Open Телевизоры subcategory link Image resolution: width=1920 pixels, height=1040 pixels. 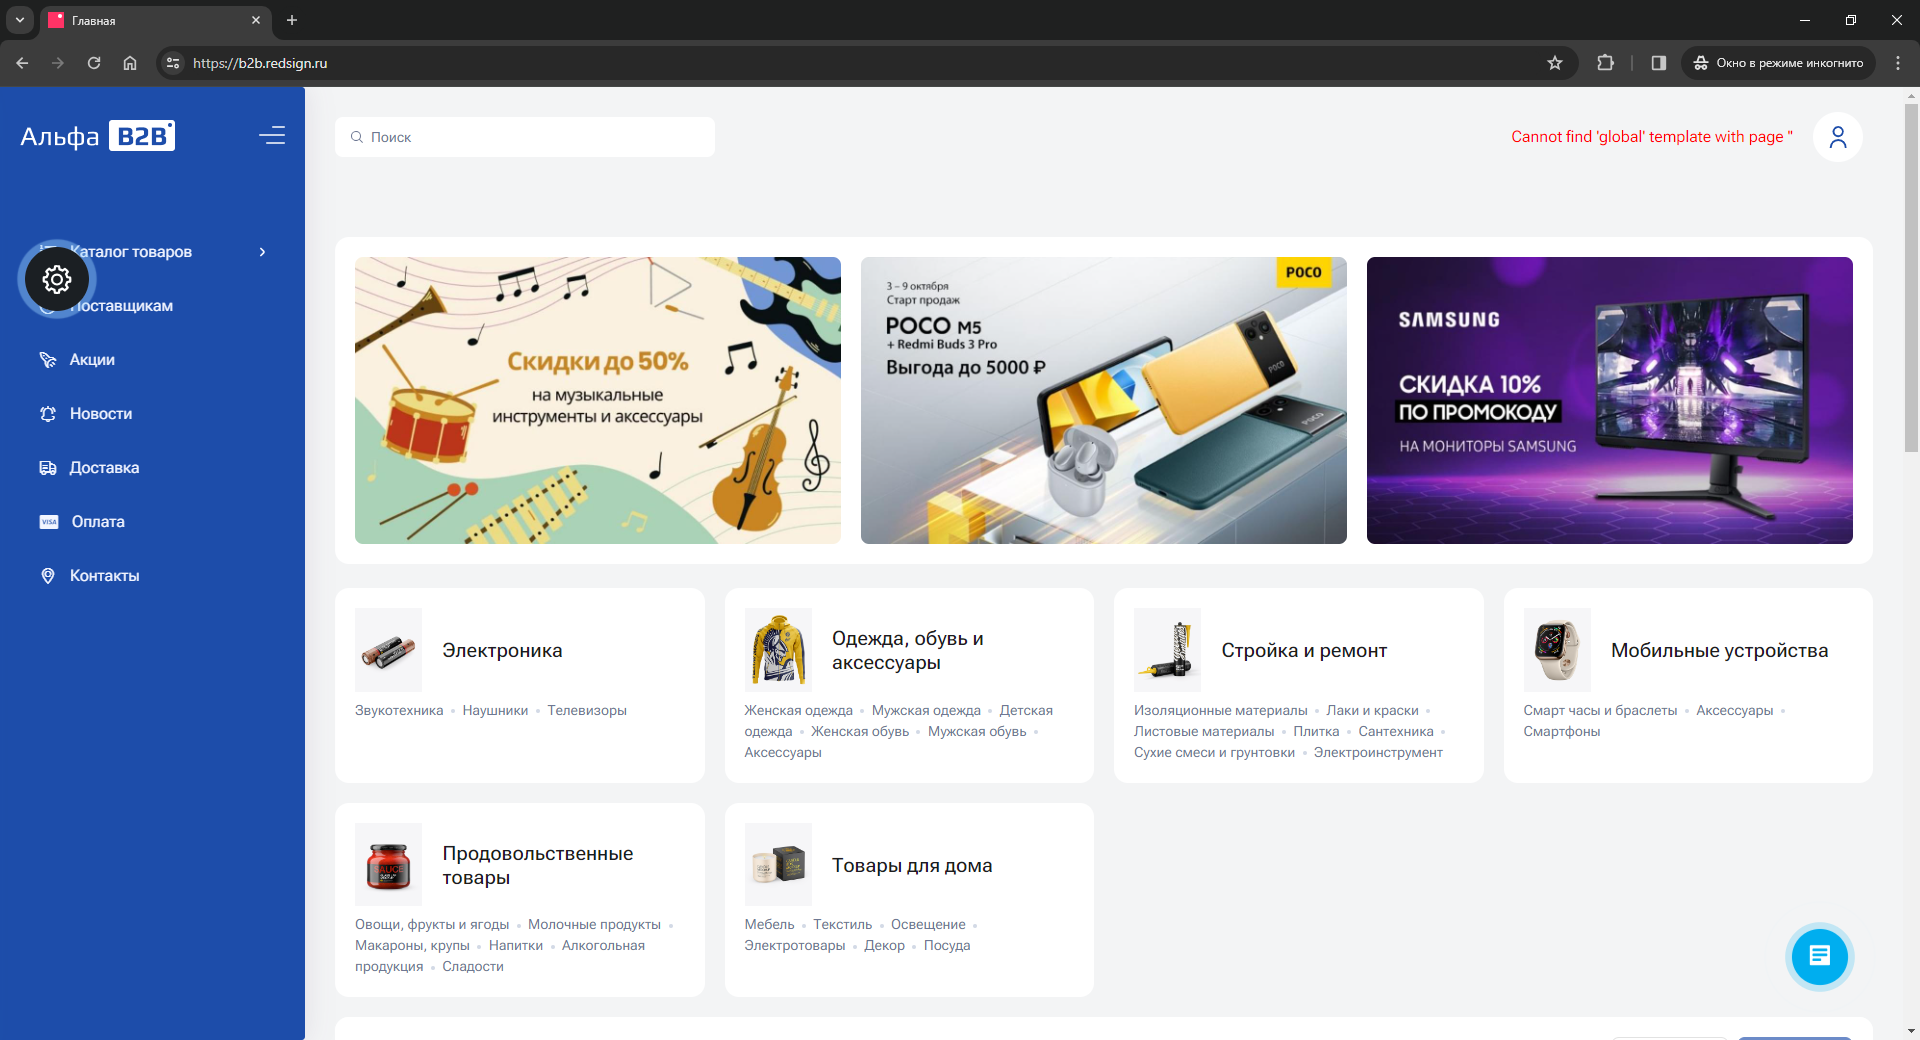(x=587, y=711)
